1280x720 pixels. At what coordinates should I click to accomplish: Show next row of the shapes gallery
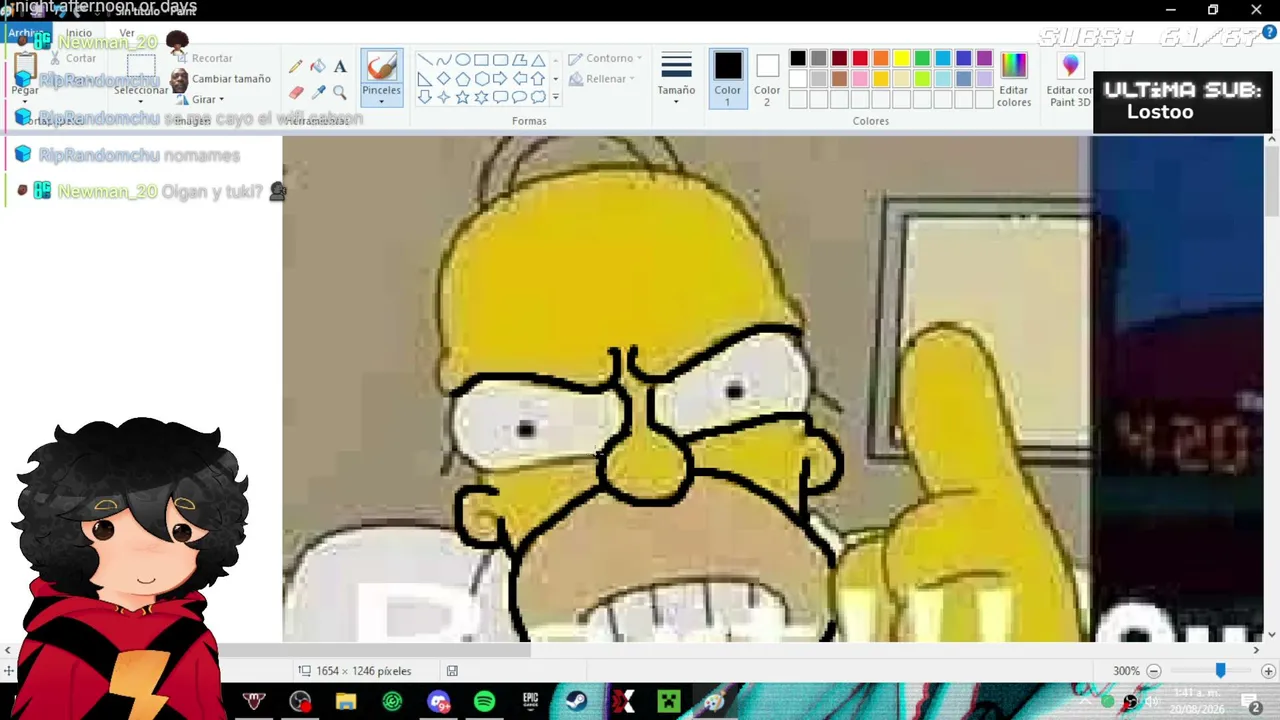point(556,79)
